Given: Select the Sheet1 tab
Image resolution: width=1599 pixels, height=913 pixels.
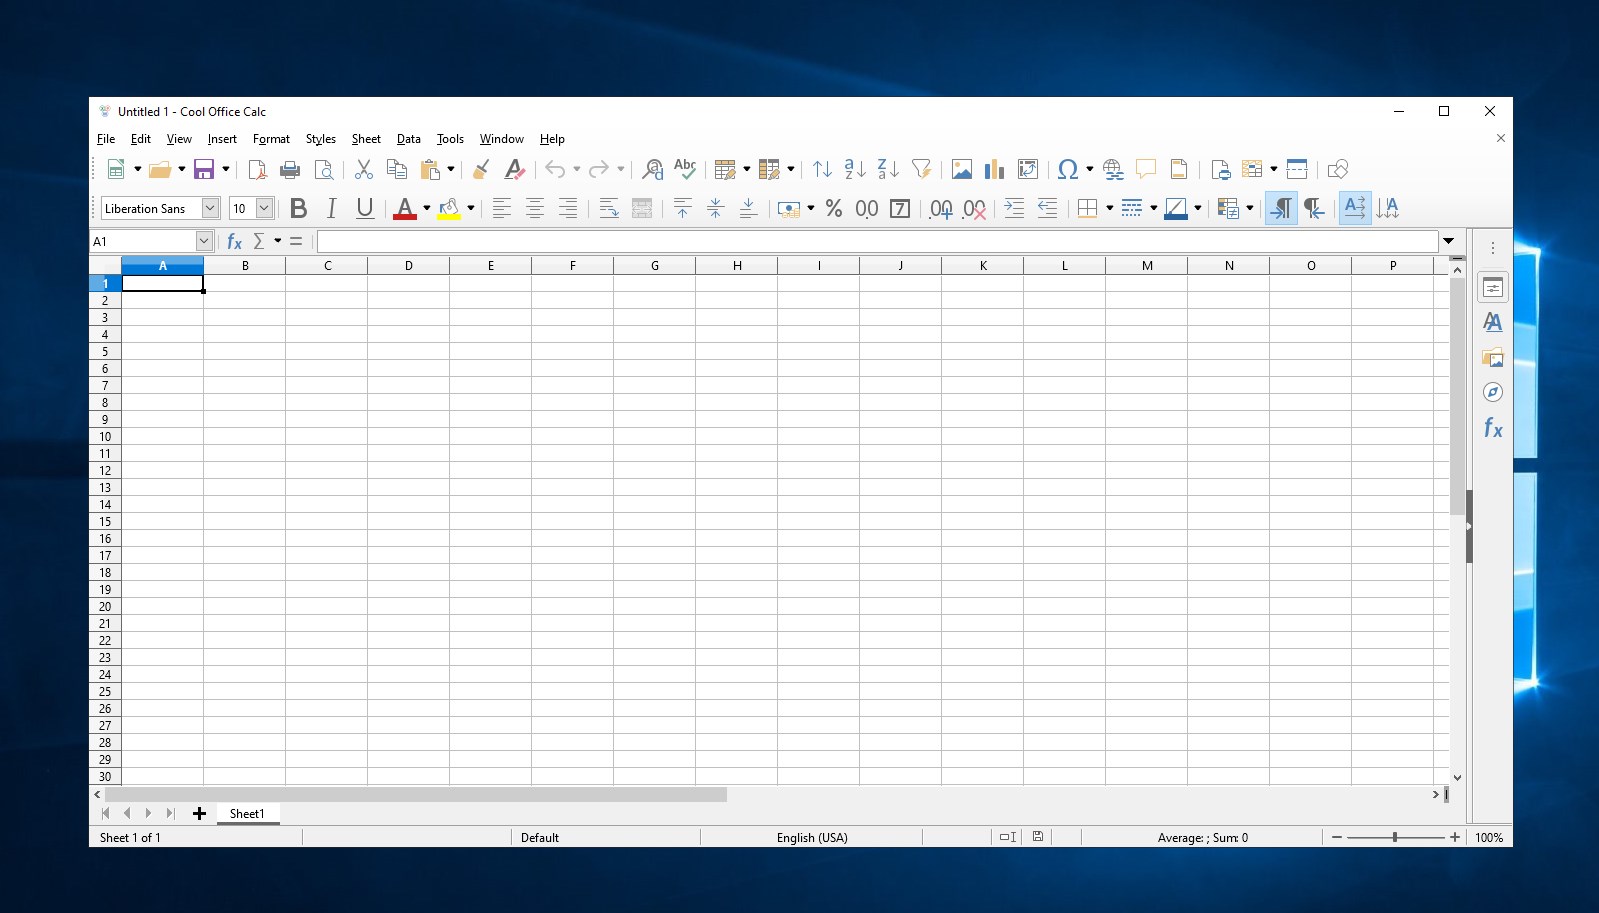Looking at the screenshot, I should [247, 814].
